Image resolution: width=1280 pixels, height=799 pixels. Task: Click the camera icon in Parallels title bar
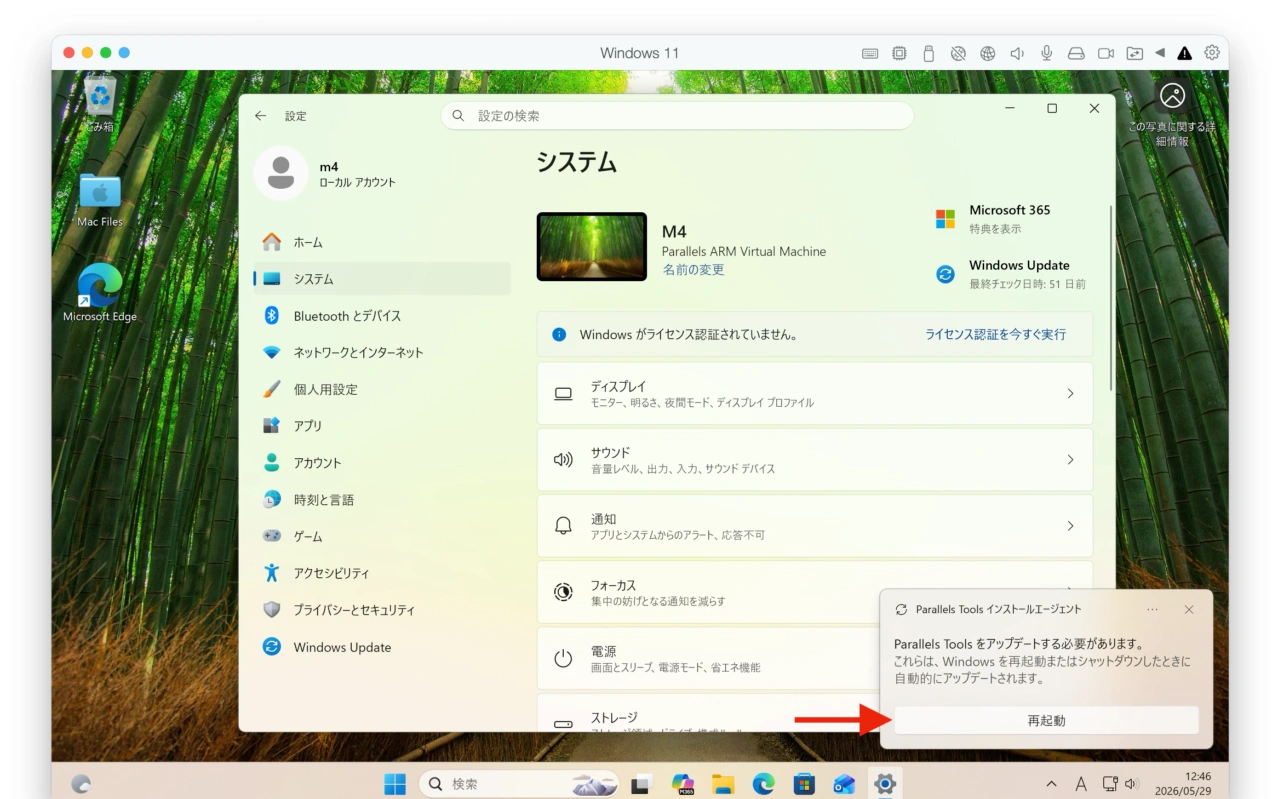pos(1106,53)
